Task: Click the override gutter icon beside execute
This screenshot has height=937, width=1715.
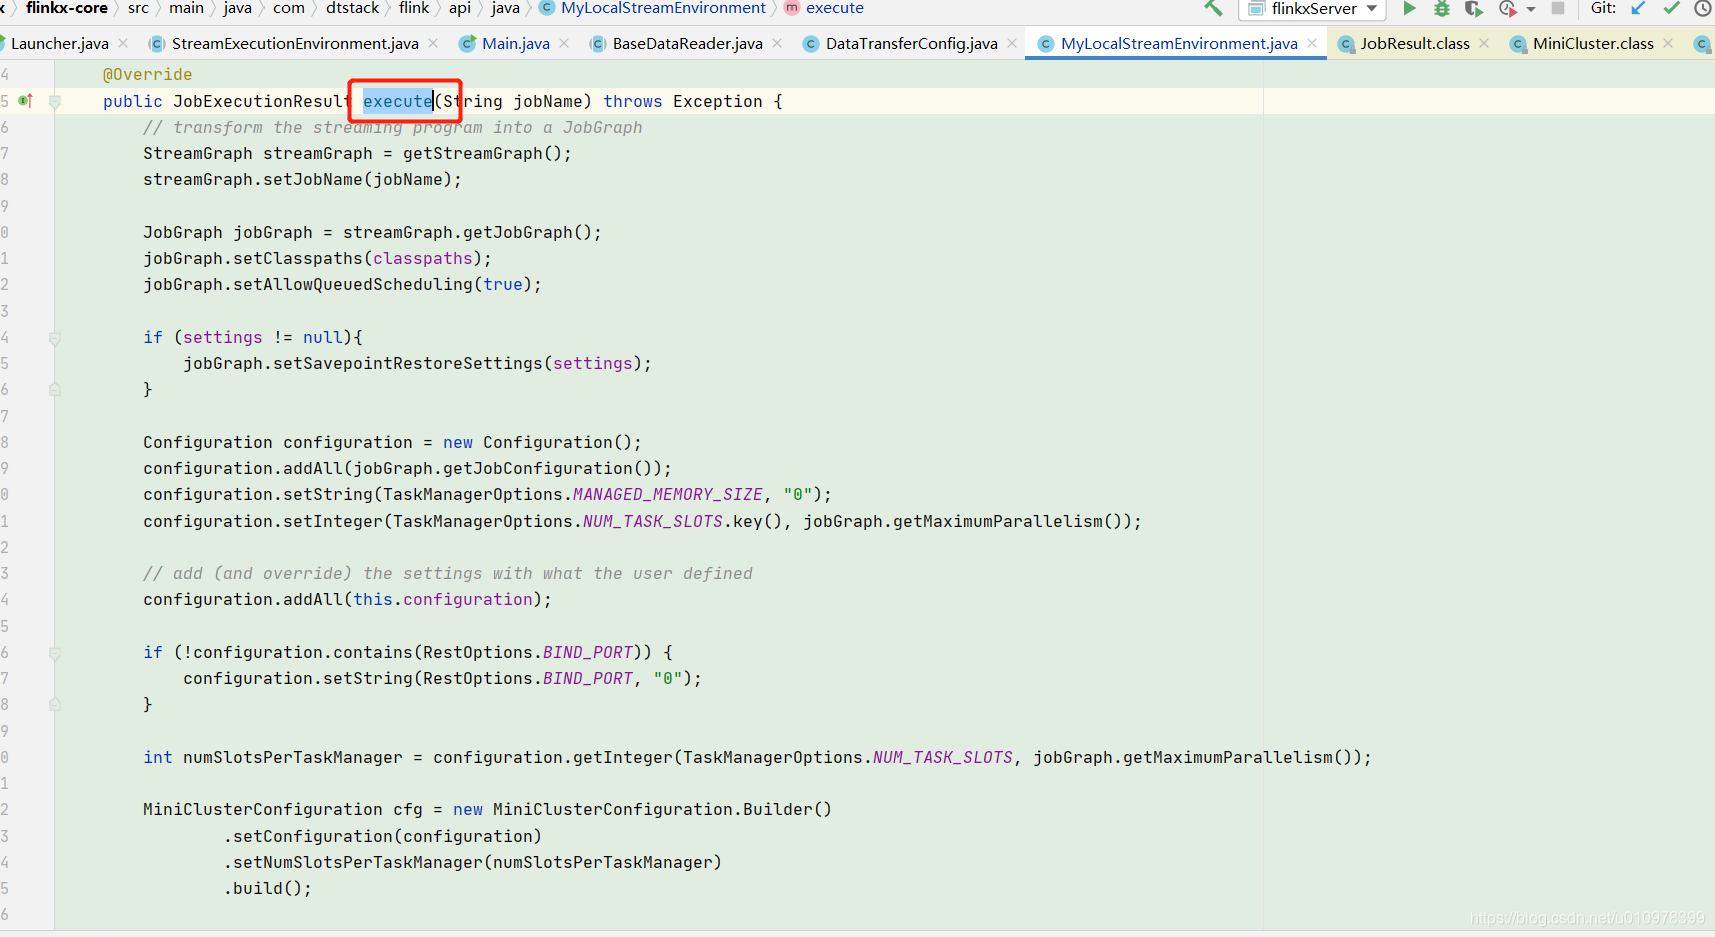Action: [x=25, y=100]
